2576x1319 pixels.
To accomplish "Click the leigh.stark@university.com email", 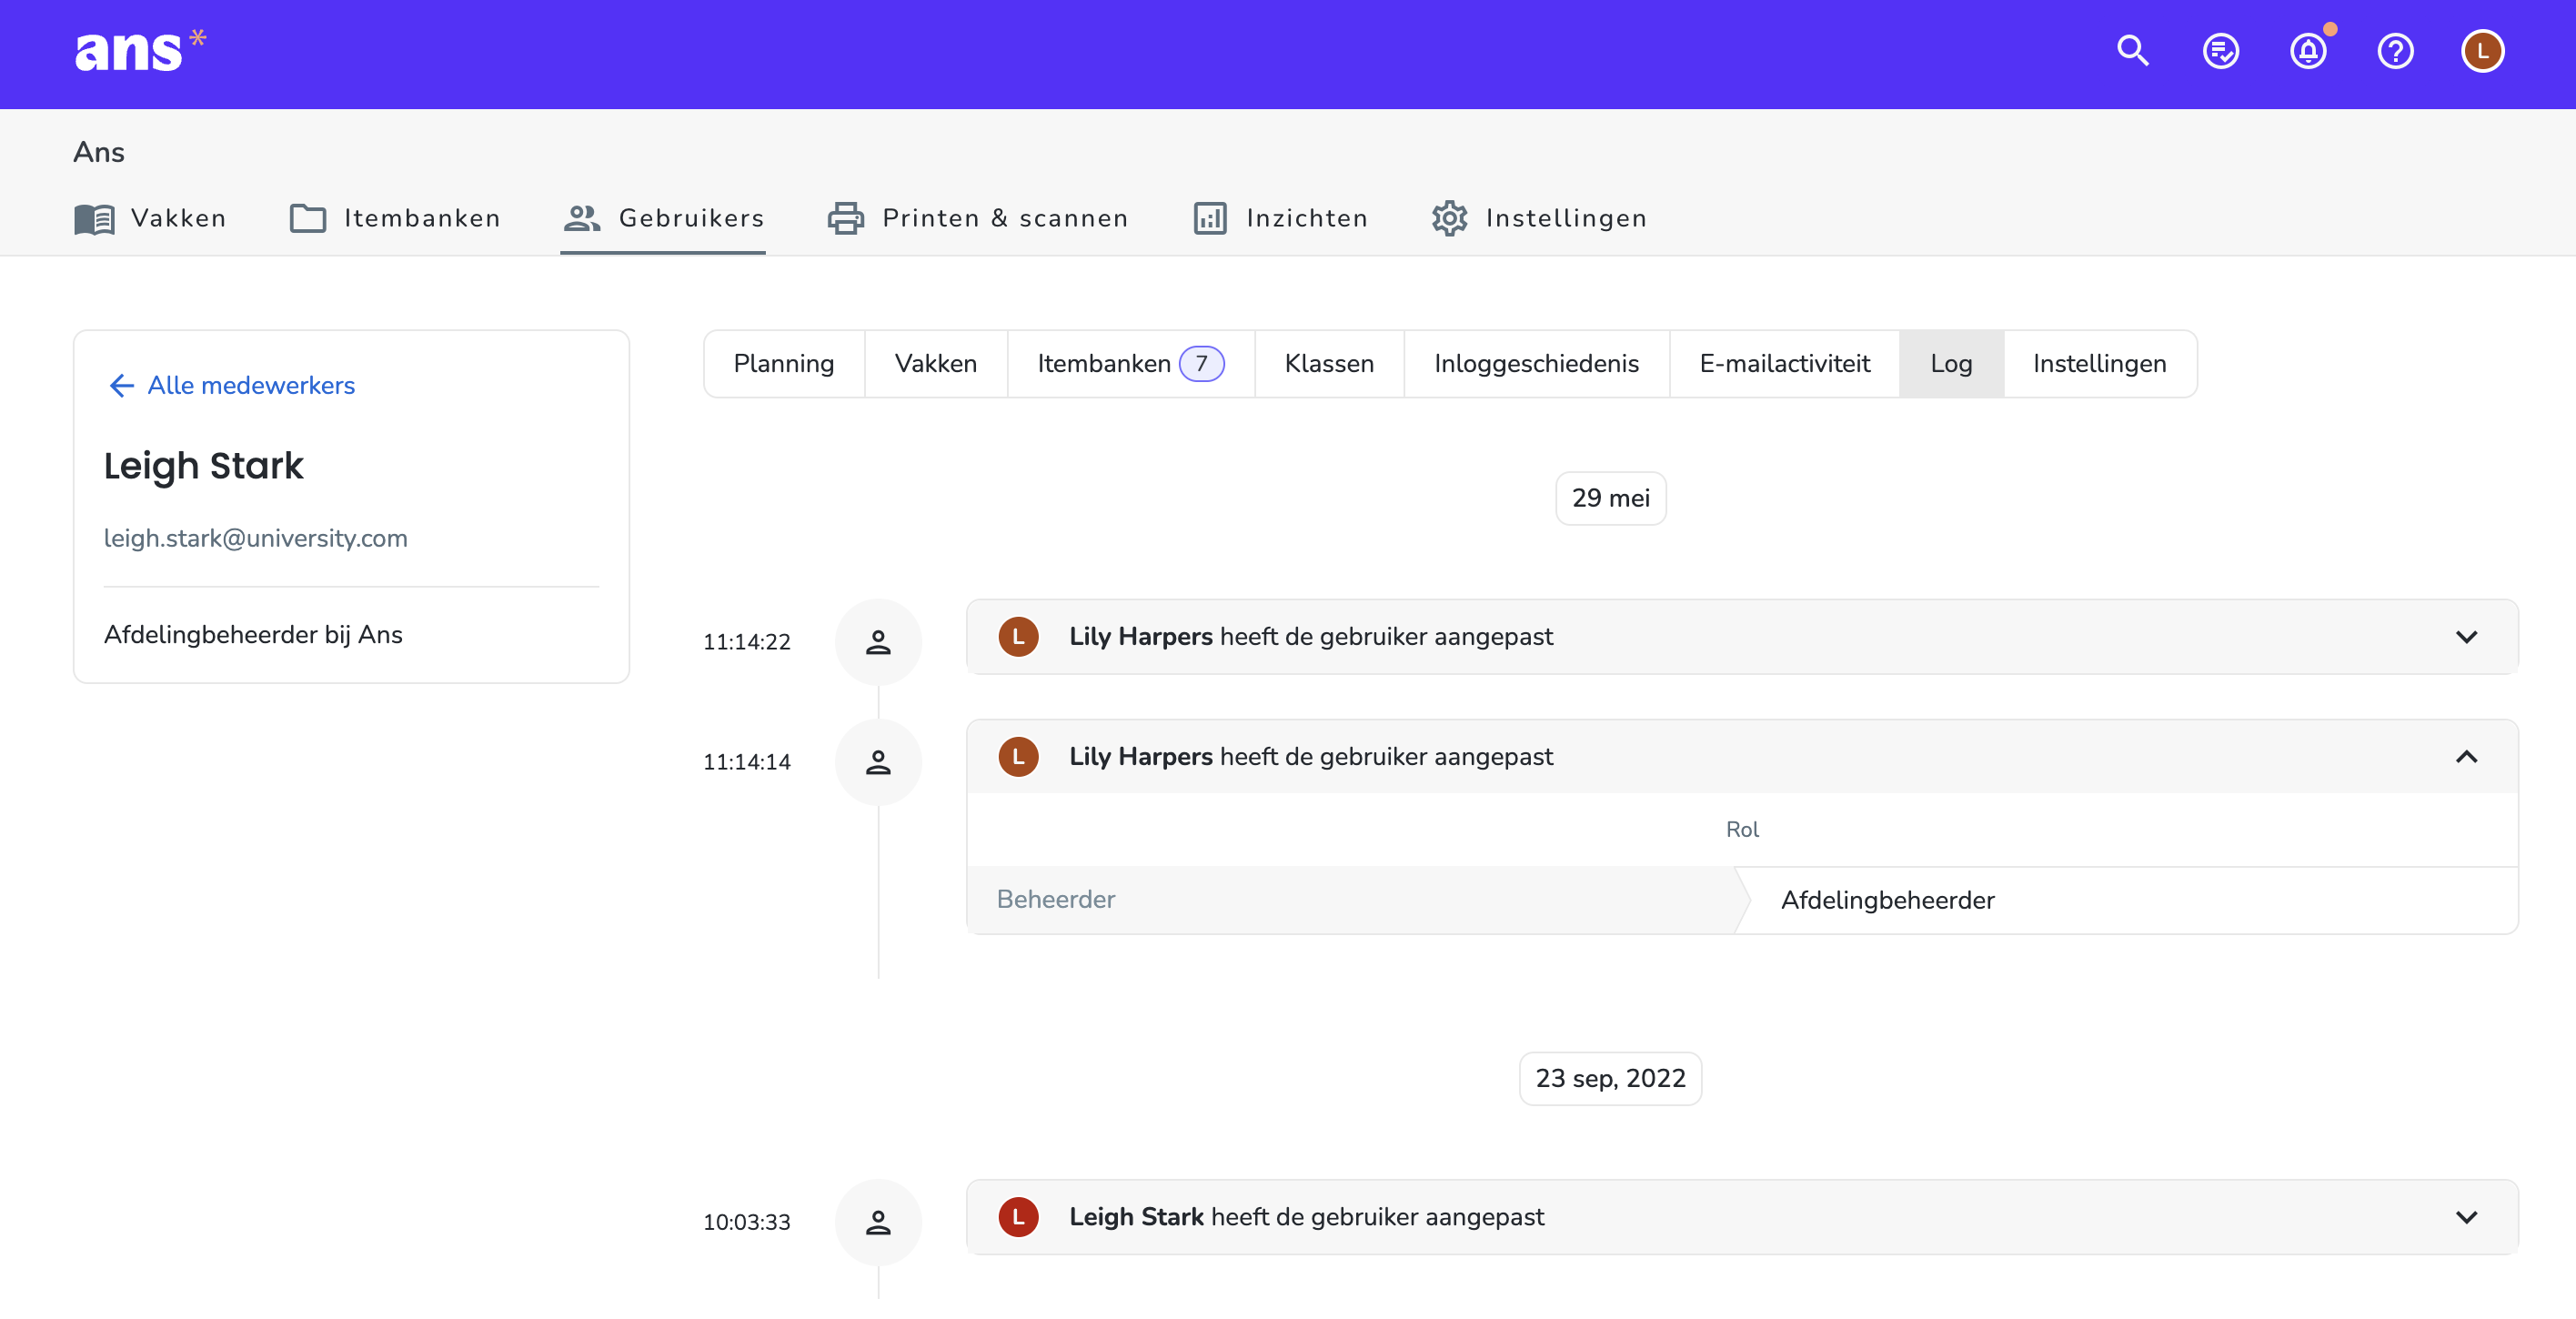I will pyautogui.click(x=256, y=539).
